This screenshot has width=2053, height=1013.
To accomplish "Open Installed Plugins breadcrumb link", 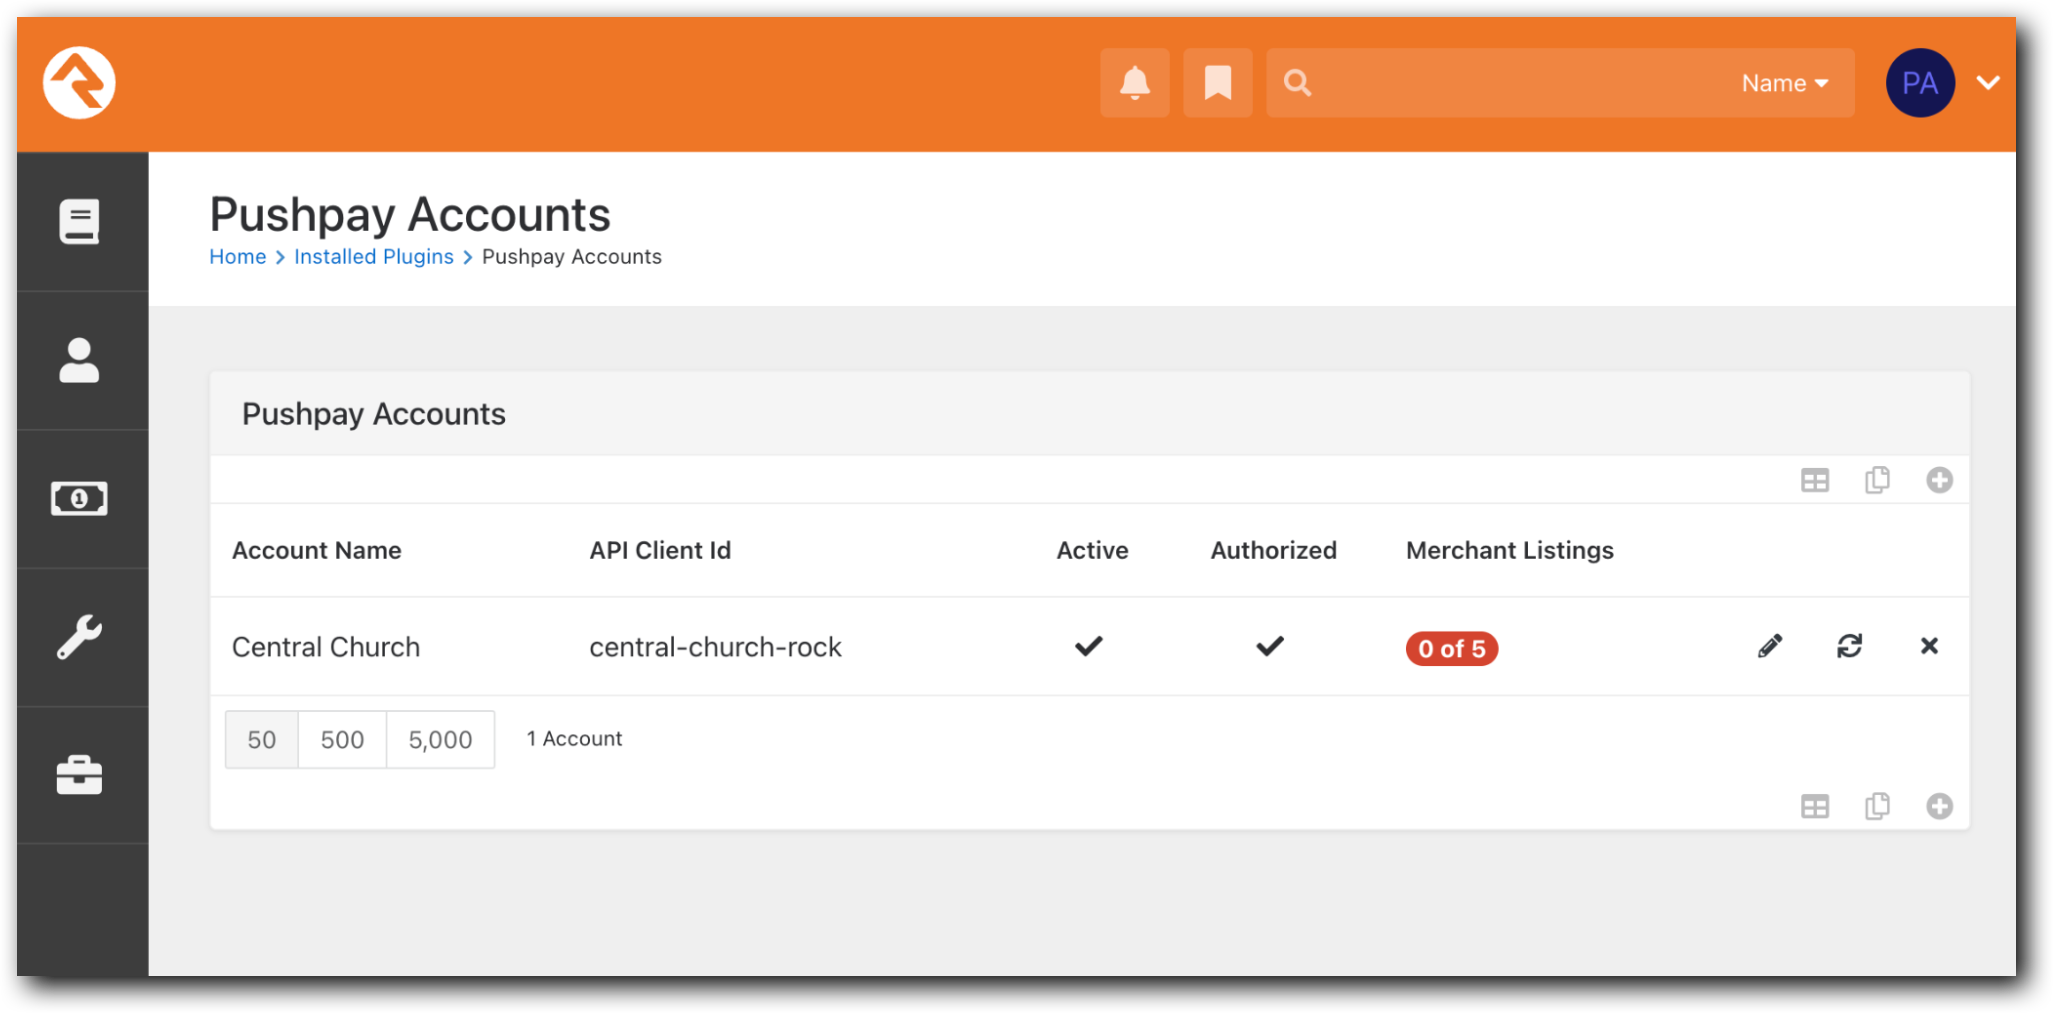I will tap(373, 256).
